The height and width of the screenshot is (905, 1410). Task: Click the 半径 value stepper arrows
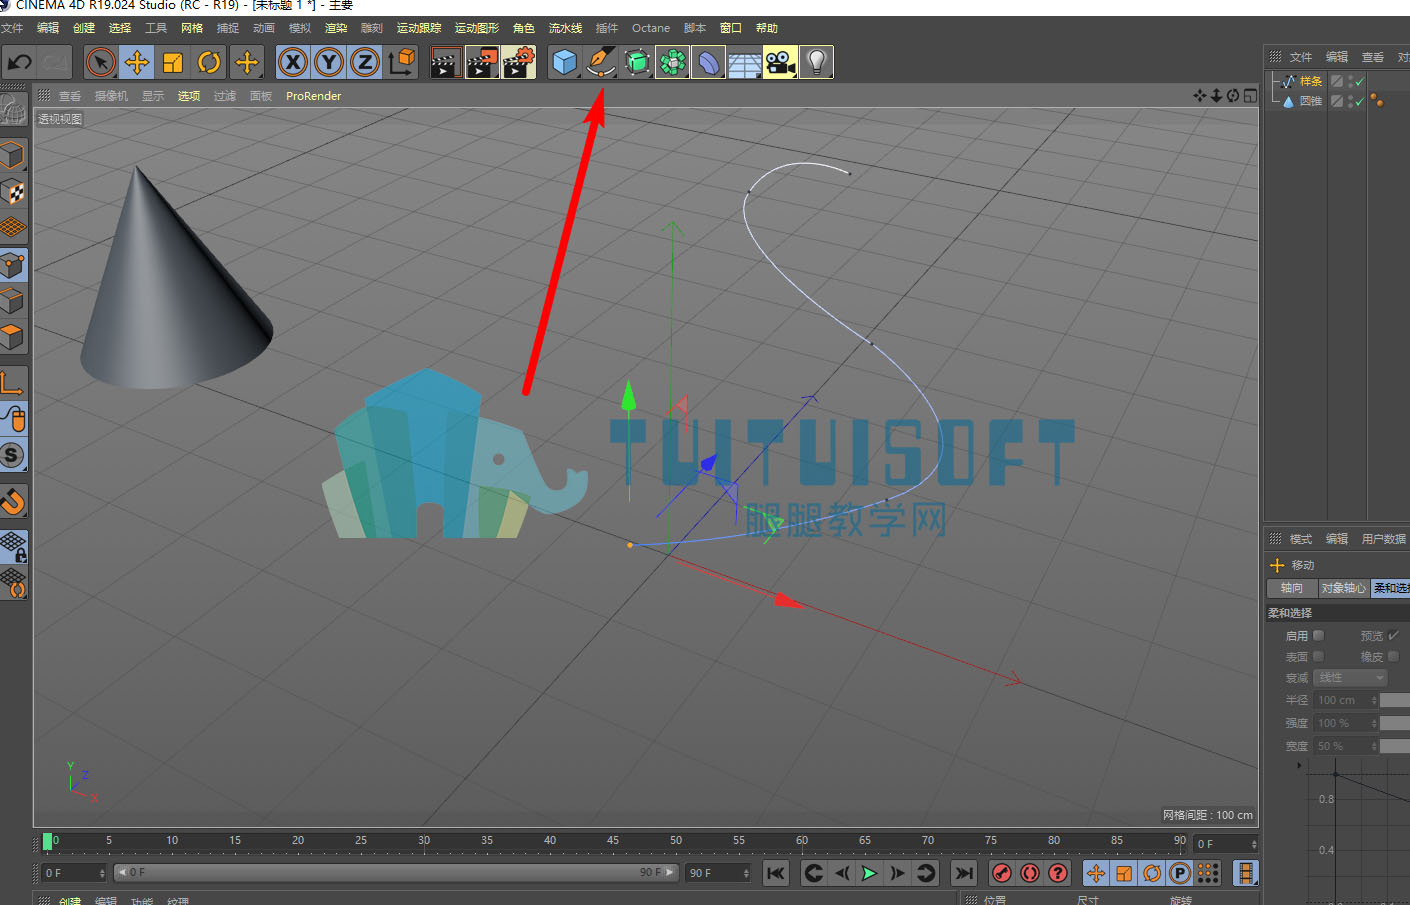pyautogui.click(x=1374, y=700)
